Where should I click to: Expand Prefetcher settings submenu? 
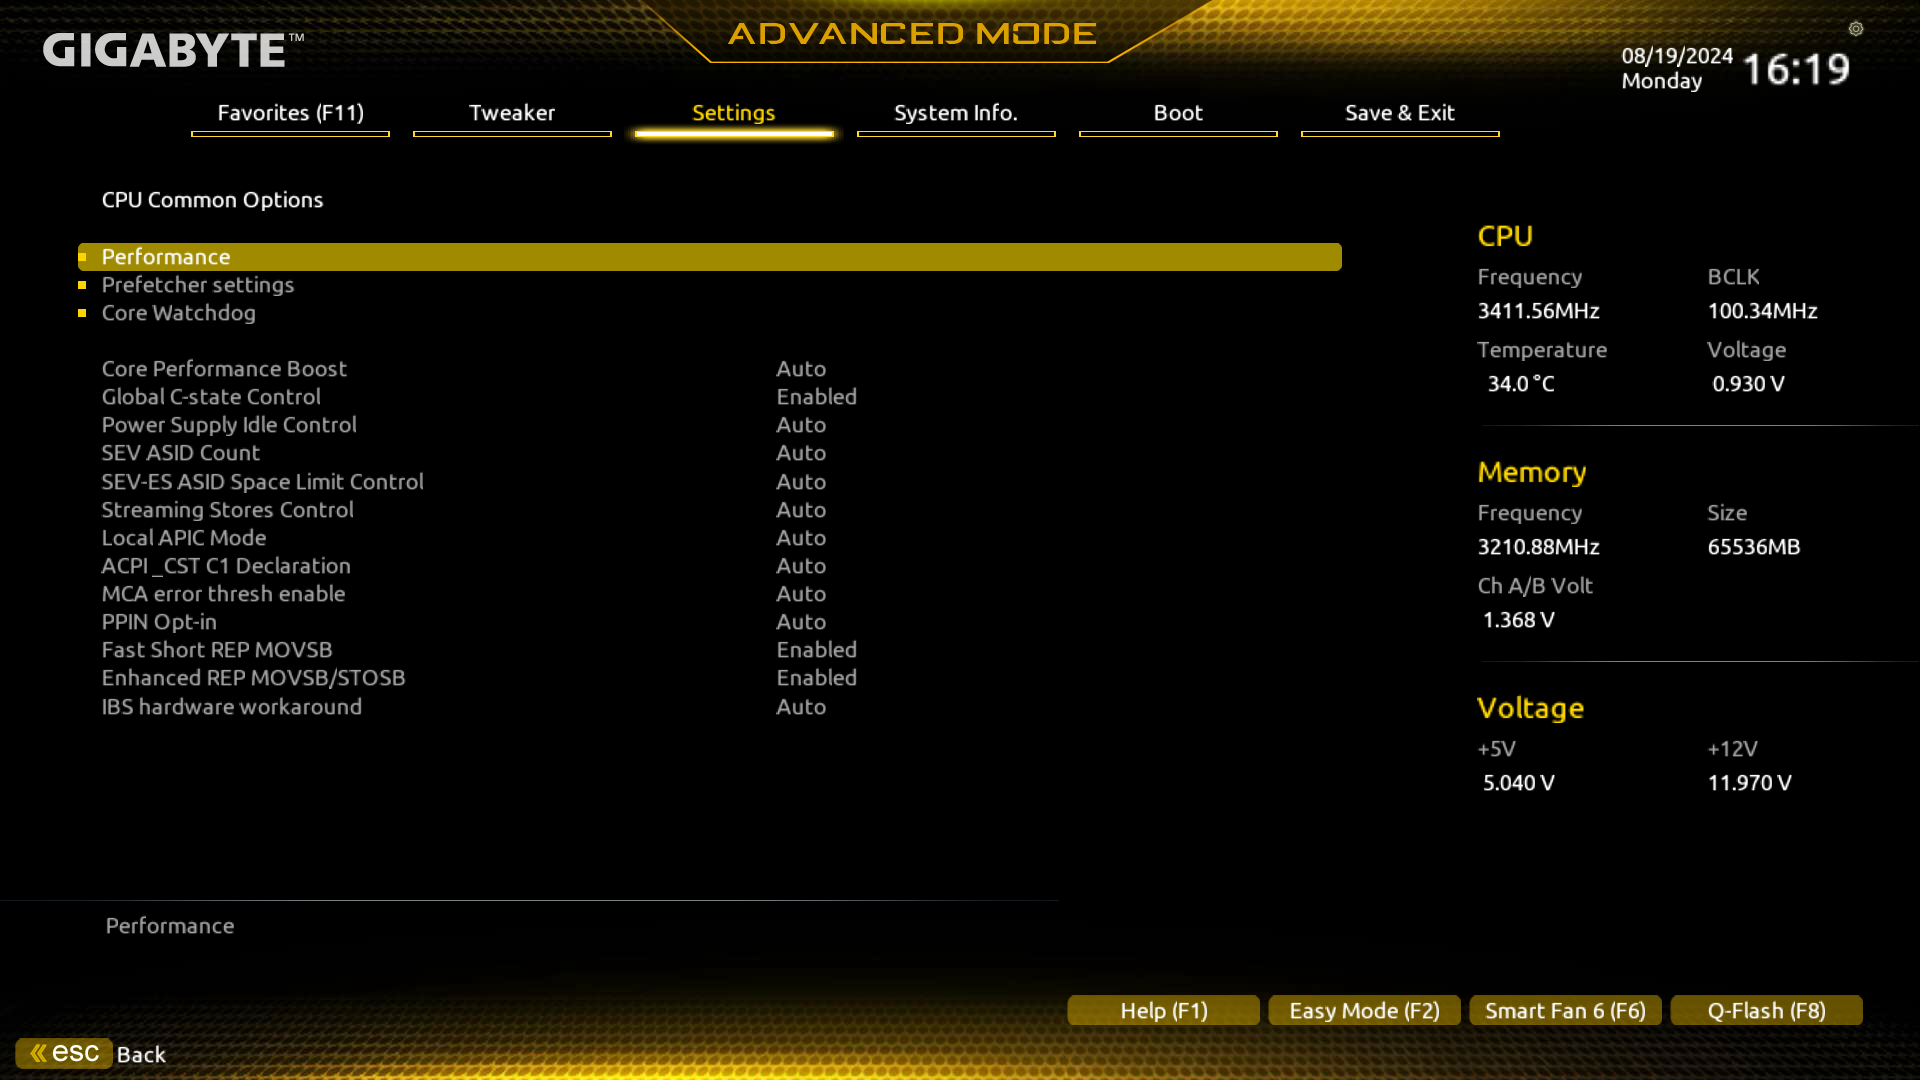point(198,285)
